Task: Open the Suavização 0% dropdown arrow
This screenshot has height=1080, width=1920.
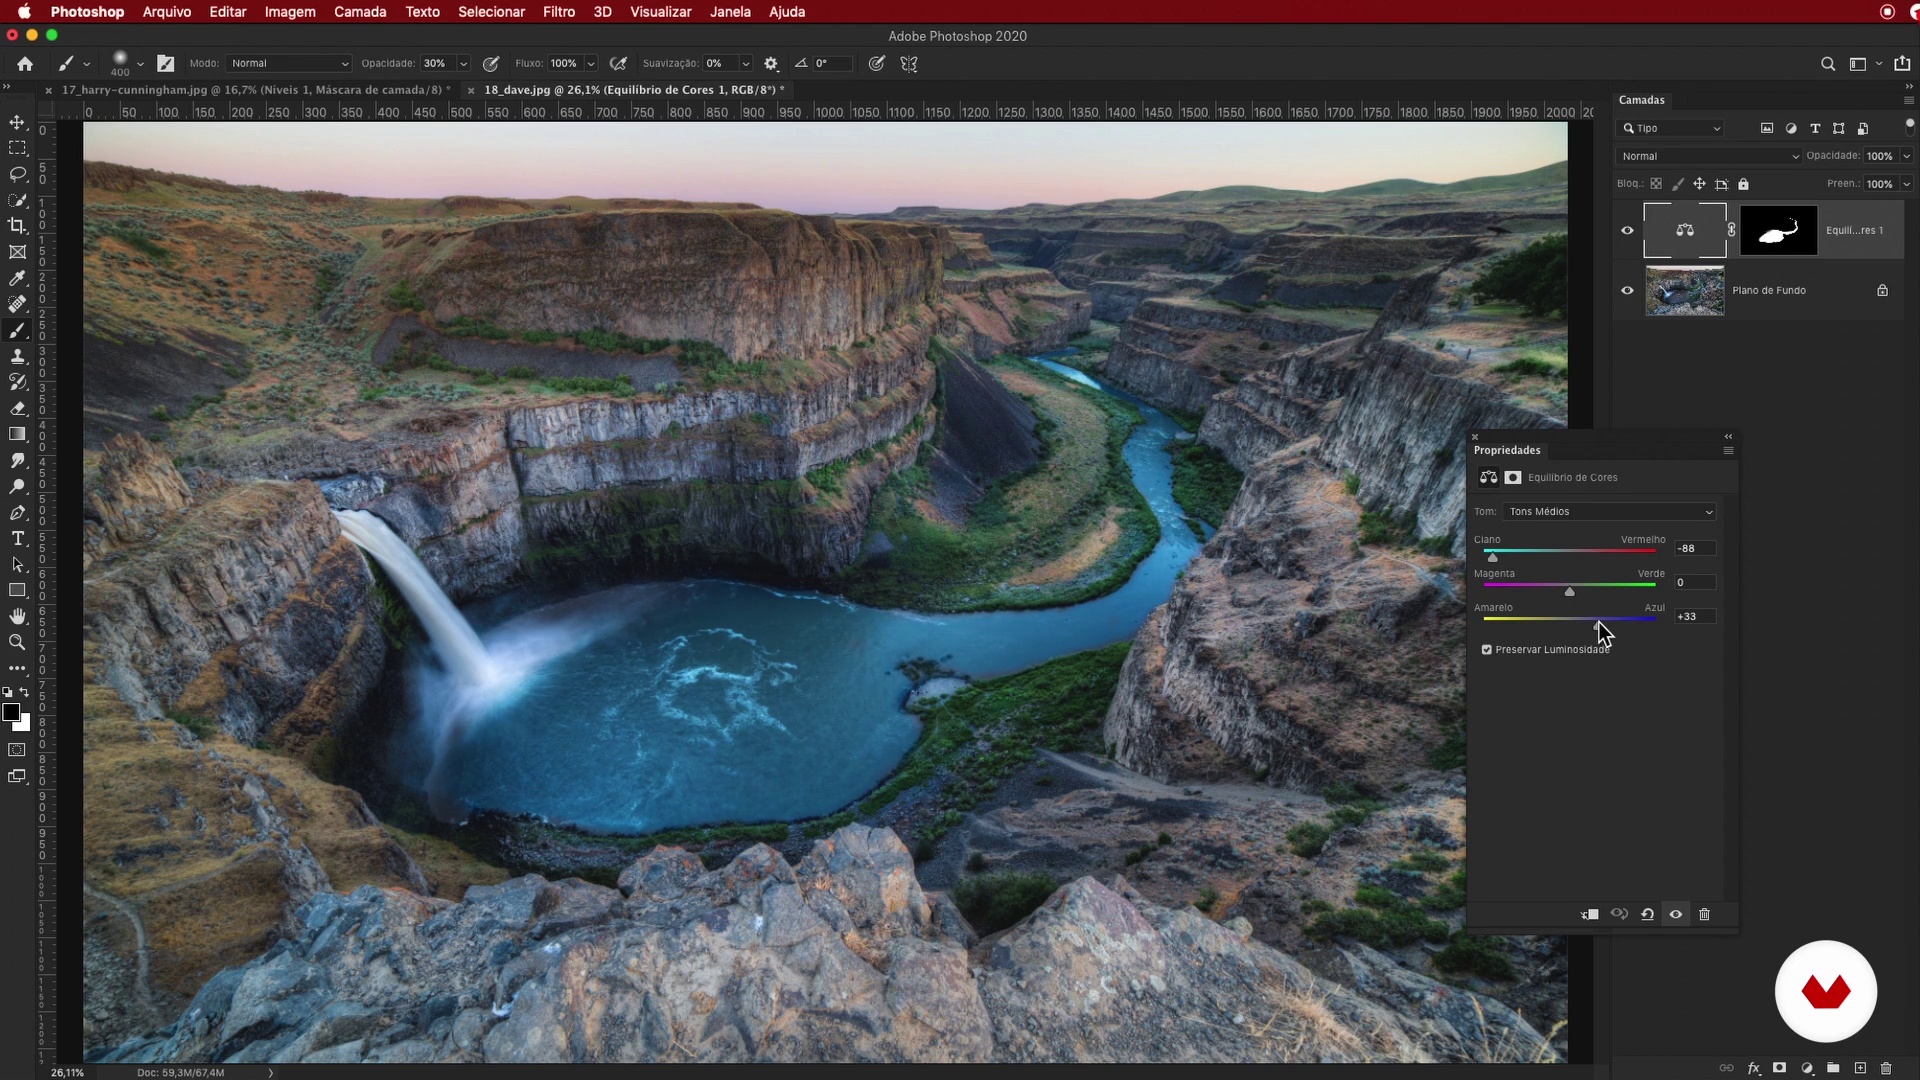Action: pyautogui.click(x=746, y=63)
